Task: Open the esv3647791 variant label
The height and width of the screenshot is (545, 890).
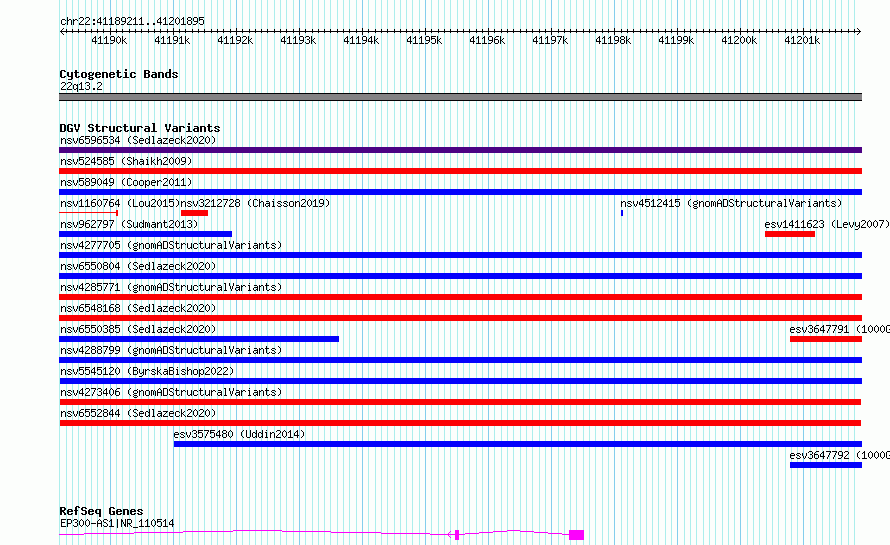Action: point(839,329)
